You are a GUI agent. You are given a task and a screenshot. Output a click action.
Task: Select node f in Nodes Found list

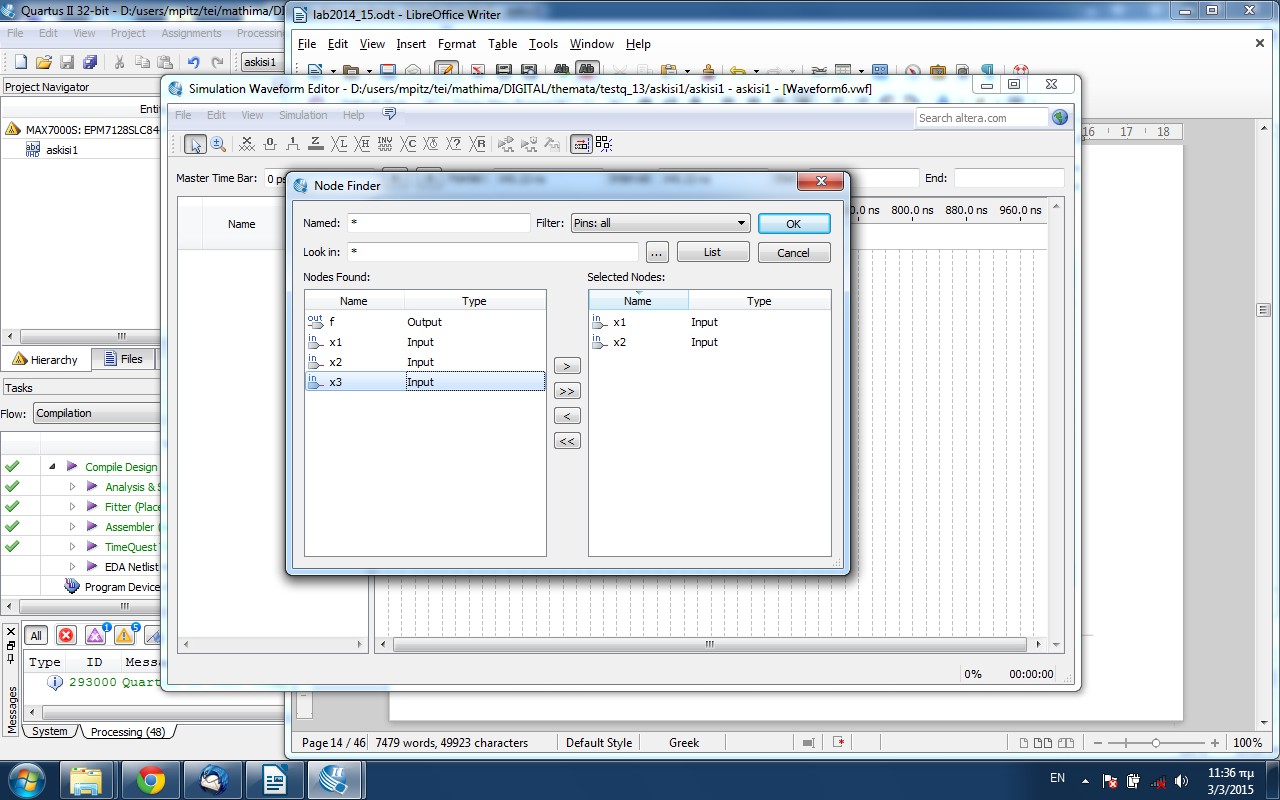pos(425,322)
